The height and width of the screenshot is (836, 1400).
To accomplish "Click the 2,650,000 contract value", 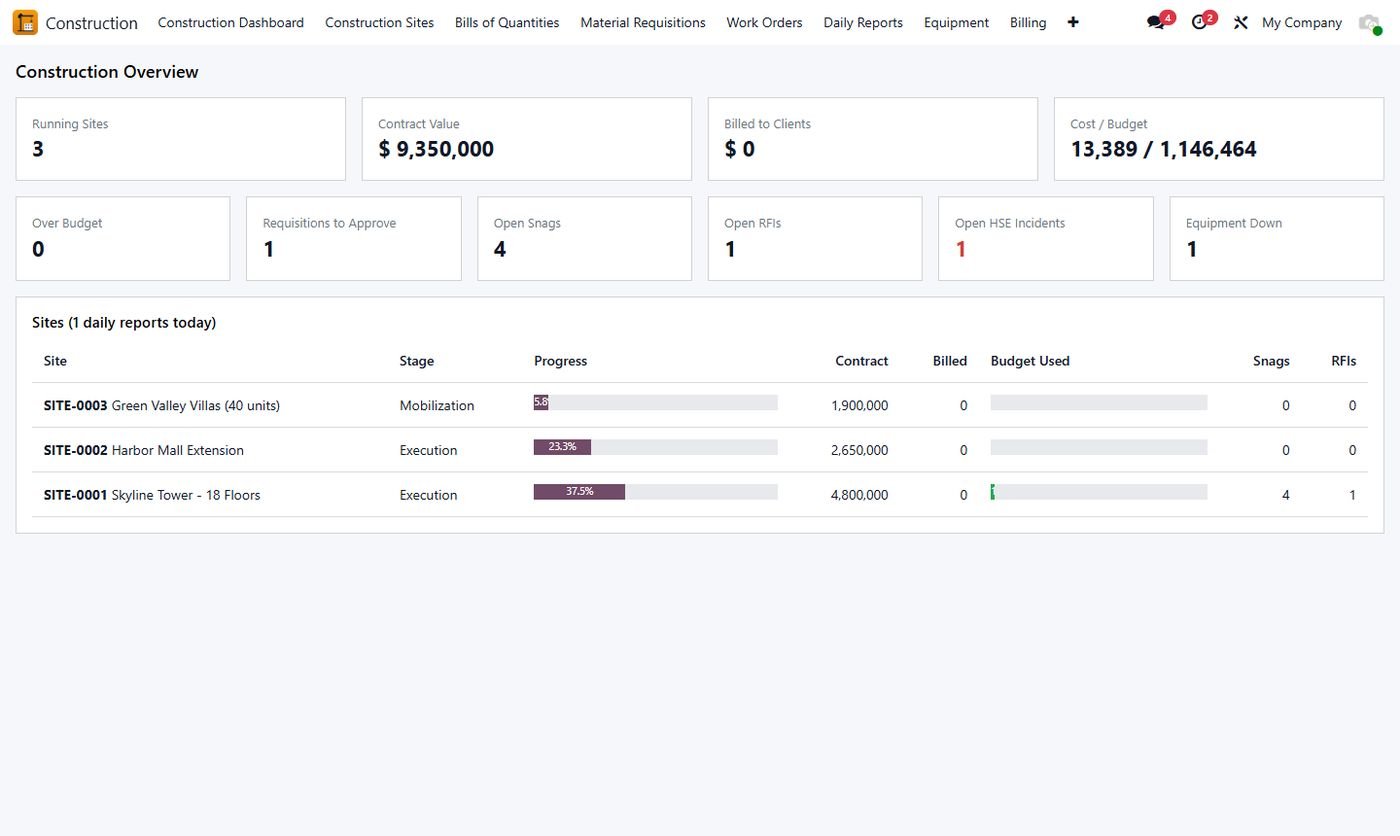I will (859, 450).
